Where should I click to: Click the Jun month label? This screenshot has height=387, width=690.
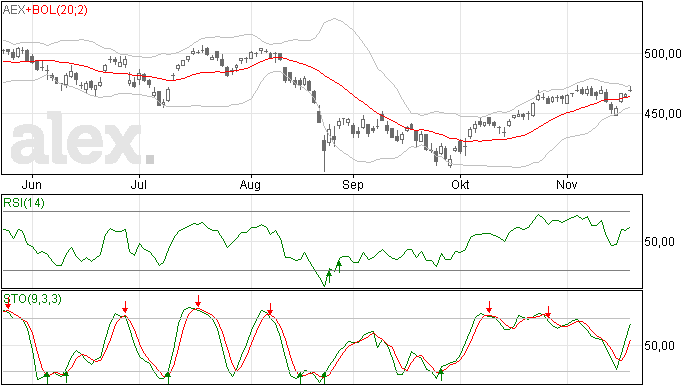pos(32,184)
